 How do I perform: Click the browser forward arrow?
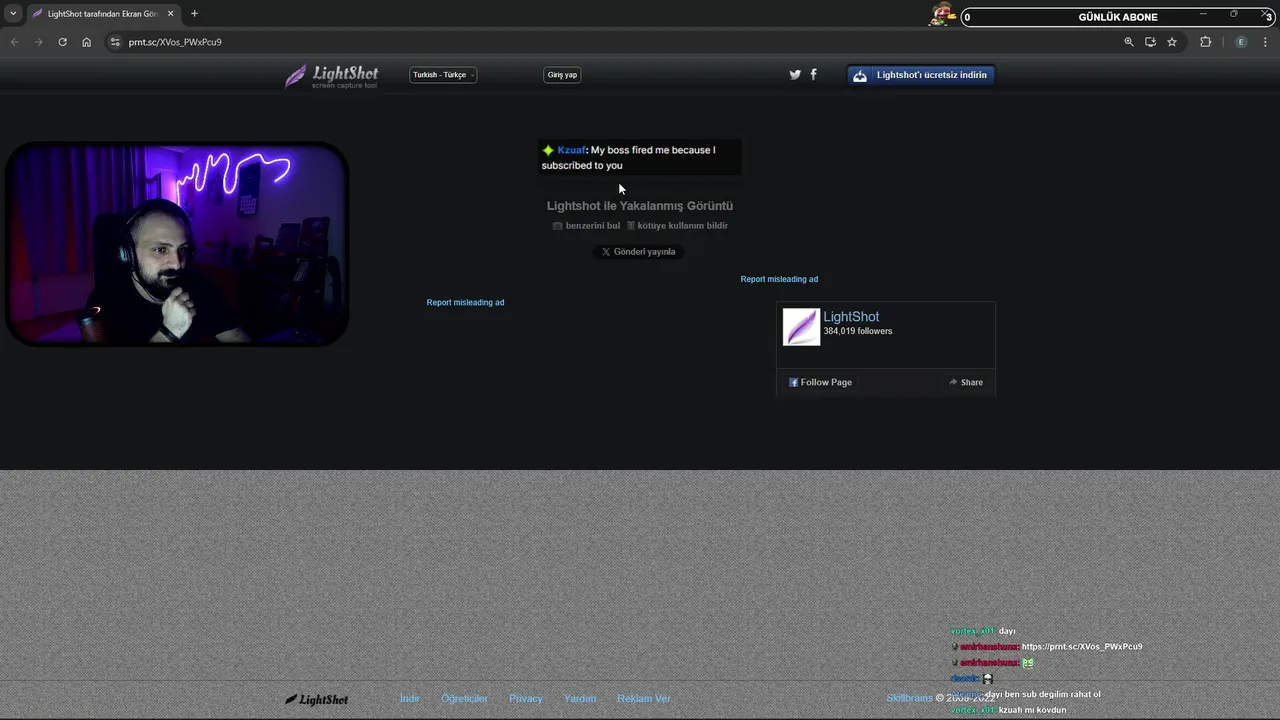tap(38, 42)
